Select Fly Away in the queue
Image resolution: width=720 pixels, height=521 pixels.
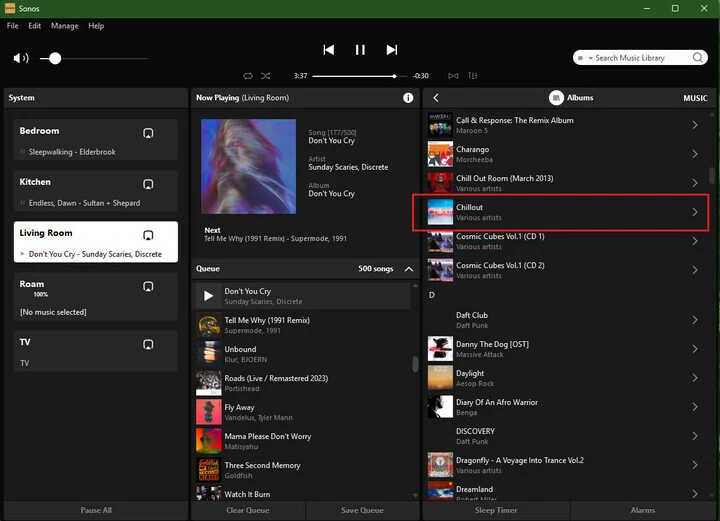coord(304,412)
